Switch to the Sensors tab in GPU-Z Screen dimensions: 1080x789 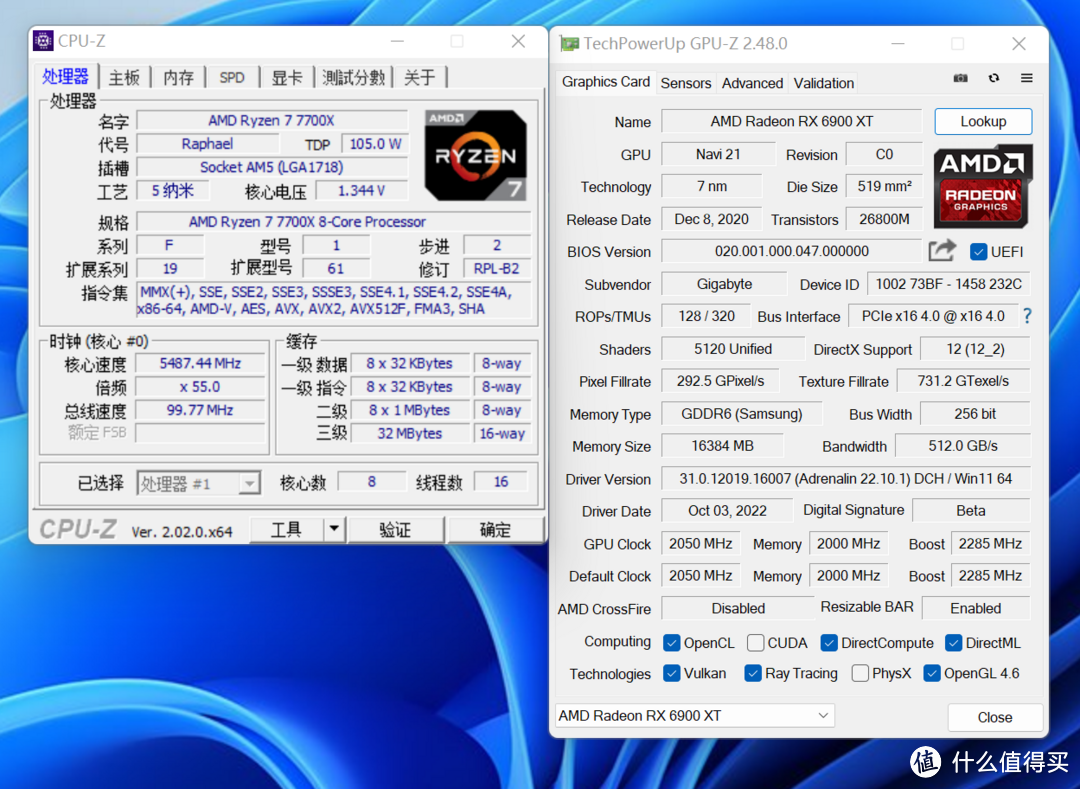pyautogui.click(x=685, y=83)
